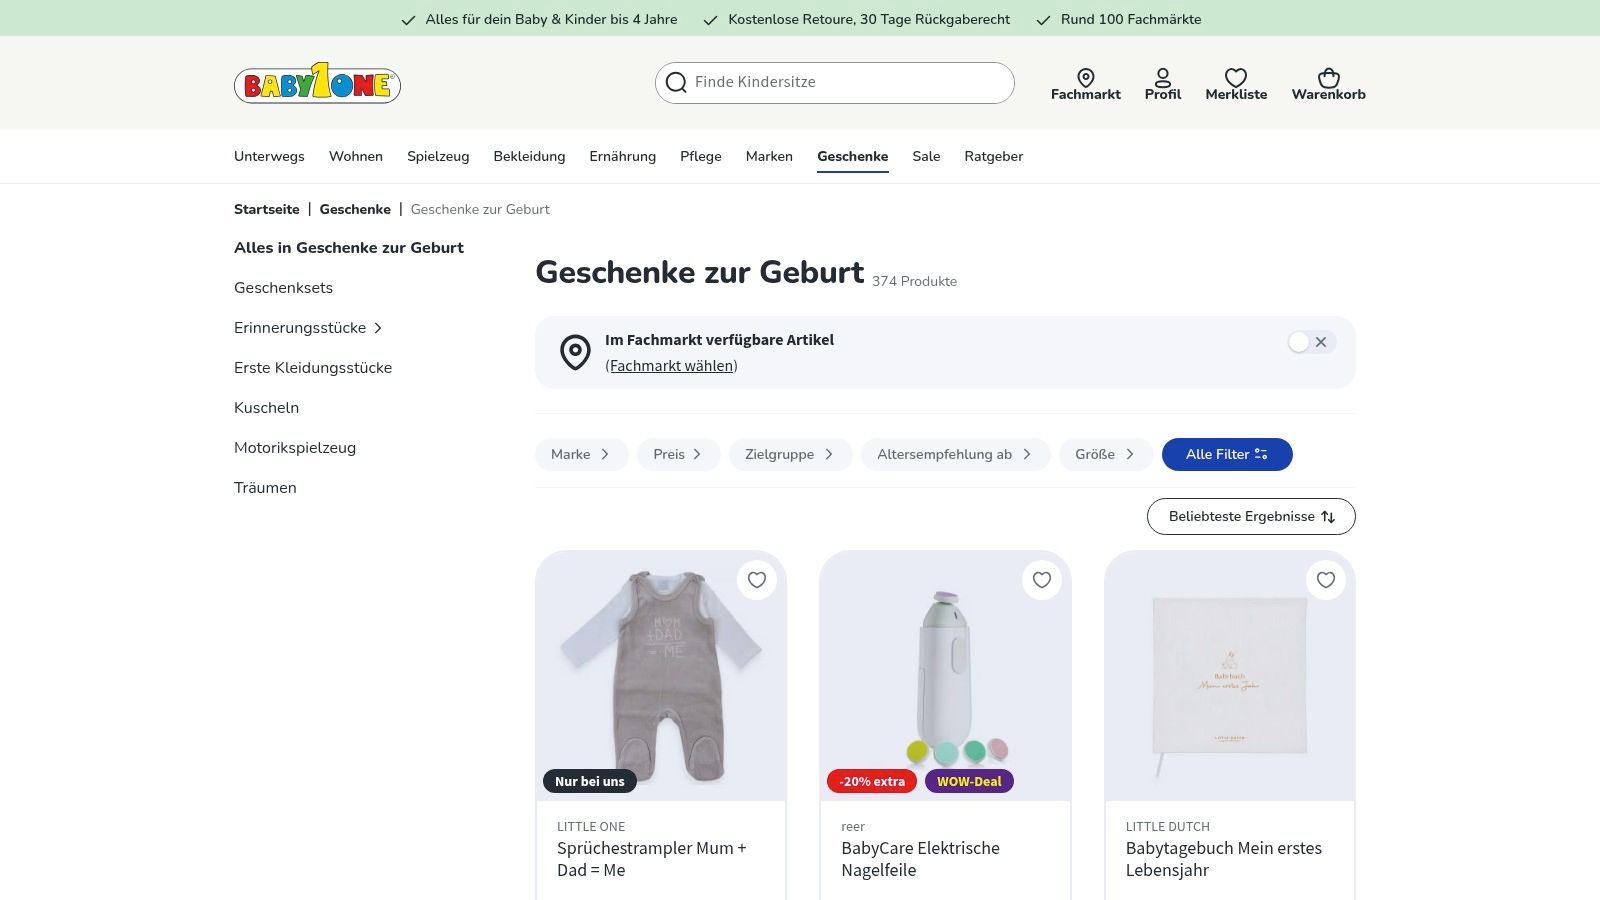Toggle Im Fachmarkt verfügbare Artikel switch

(x=1311, y=342)
